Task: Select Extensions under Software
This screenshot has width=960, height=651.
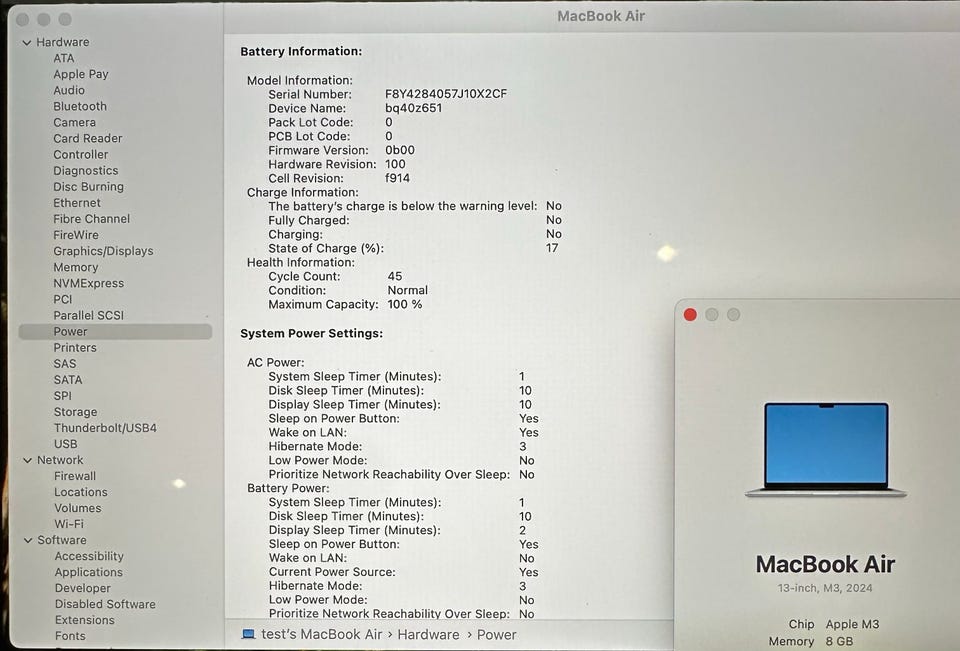Action: (84, 620)
